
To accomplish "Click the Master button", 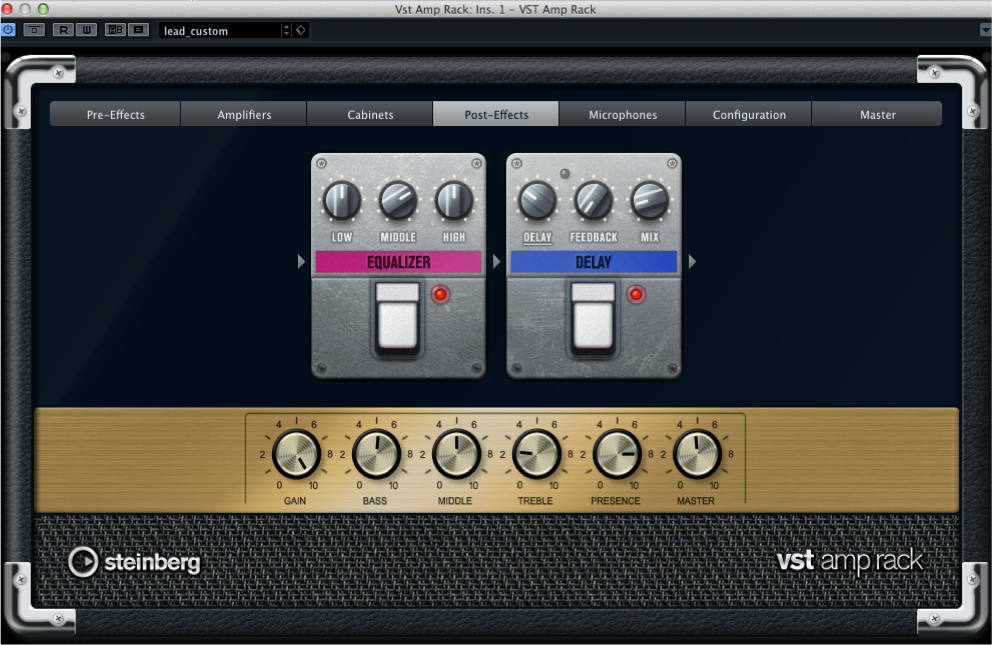I will 877,114.
